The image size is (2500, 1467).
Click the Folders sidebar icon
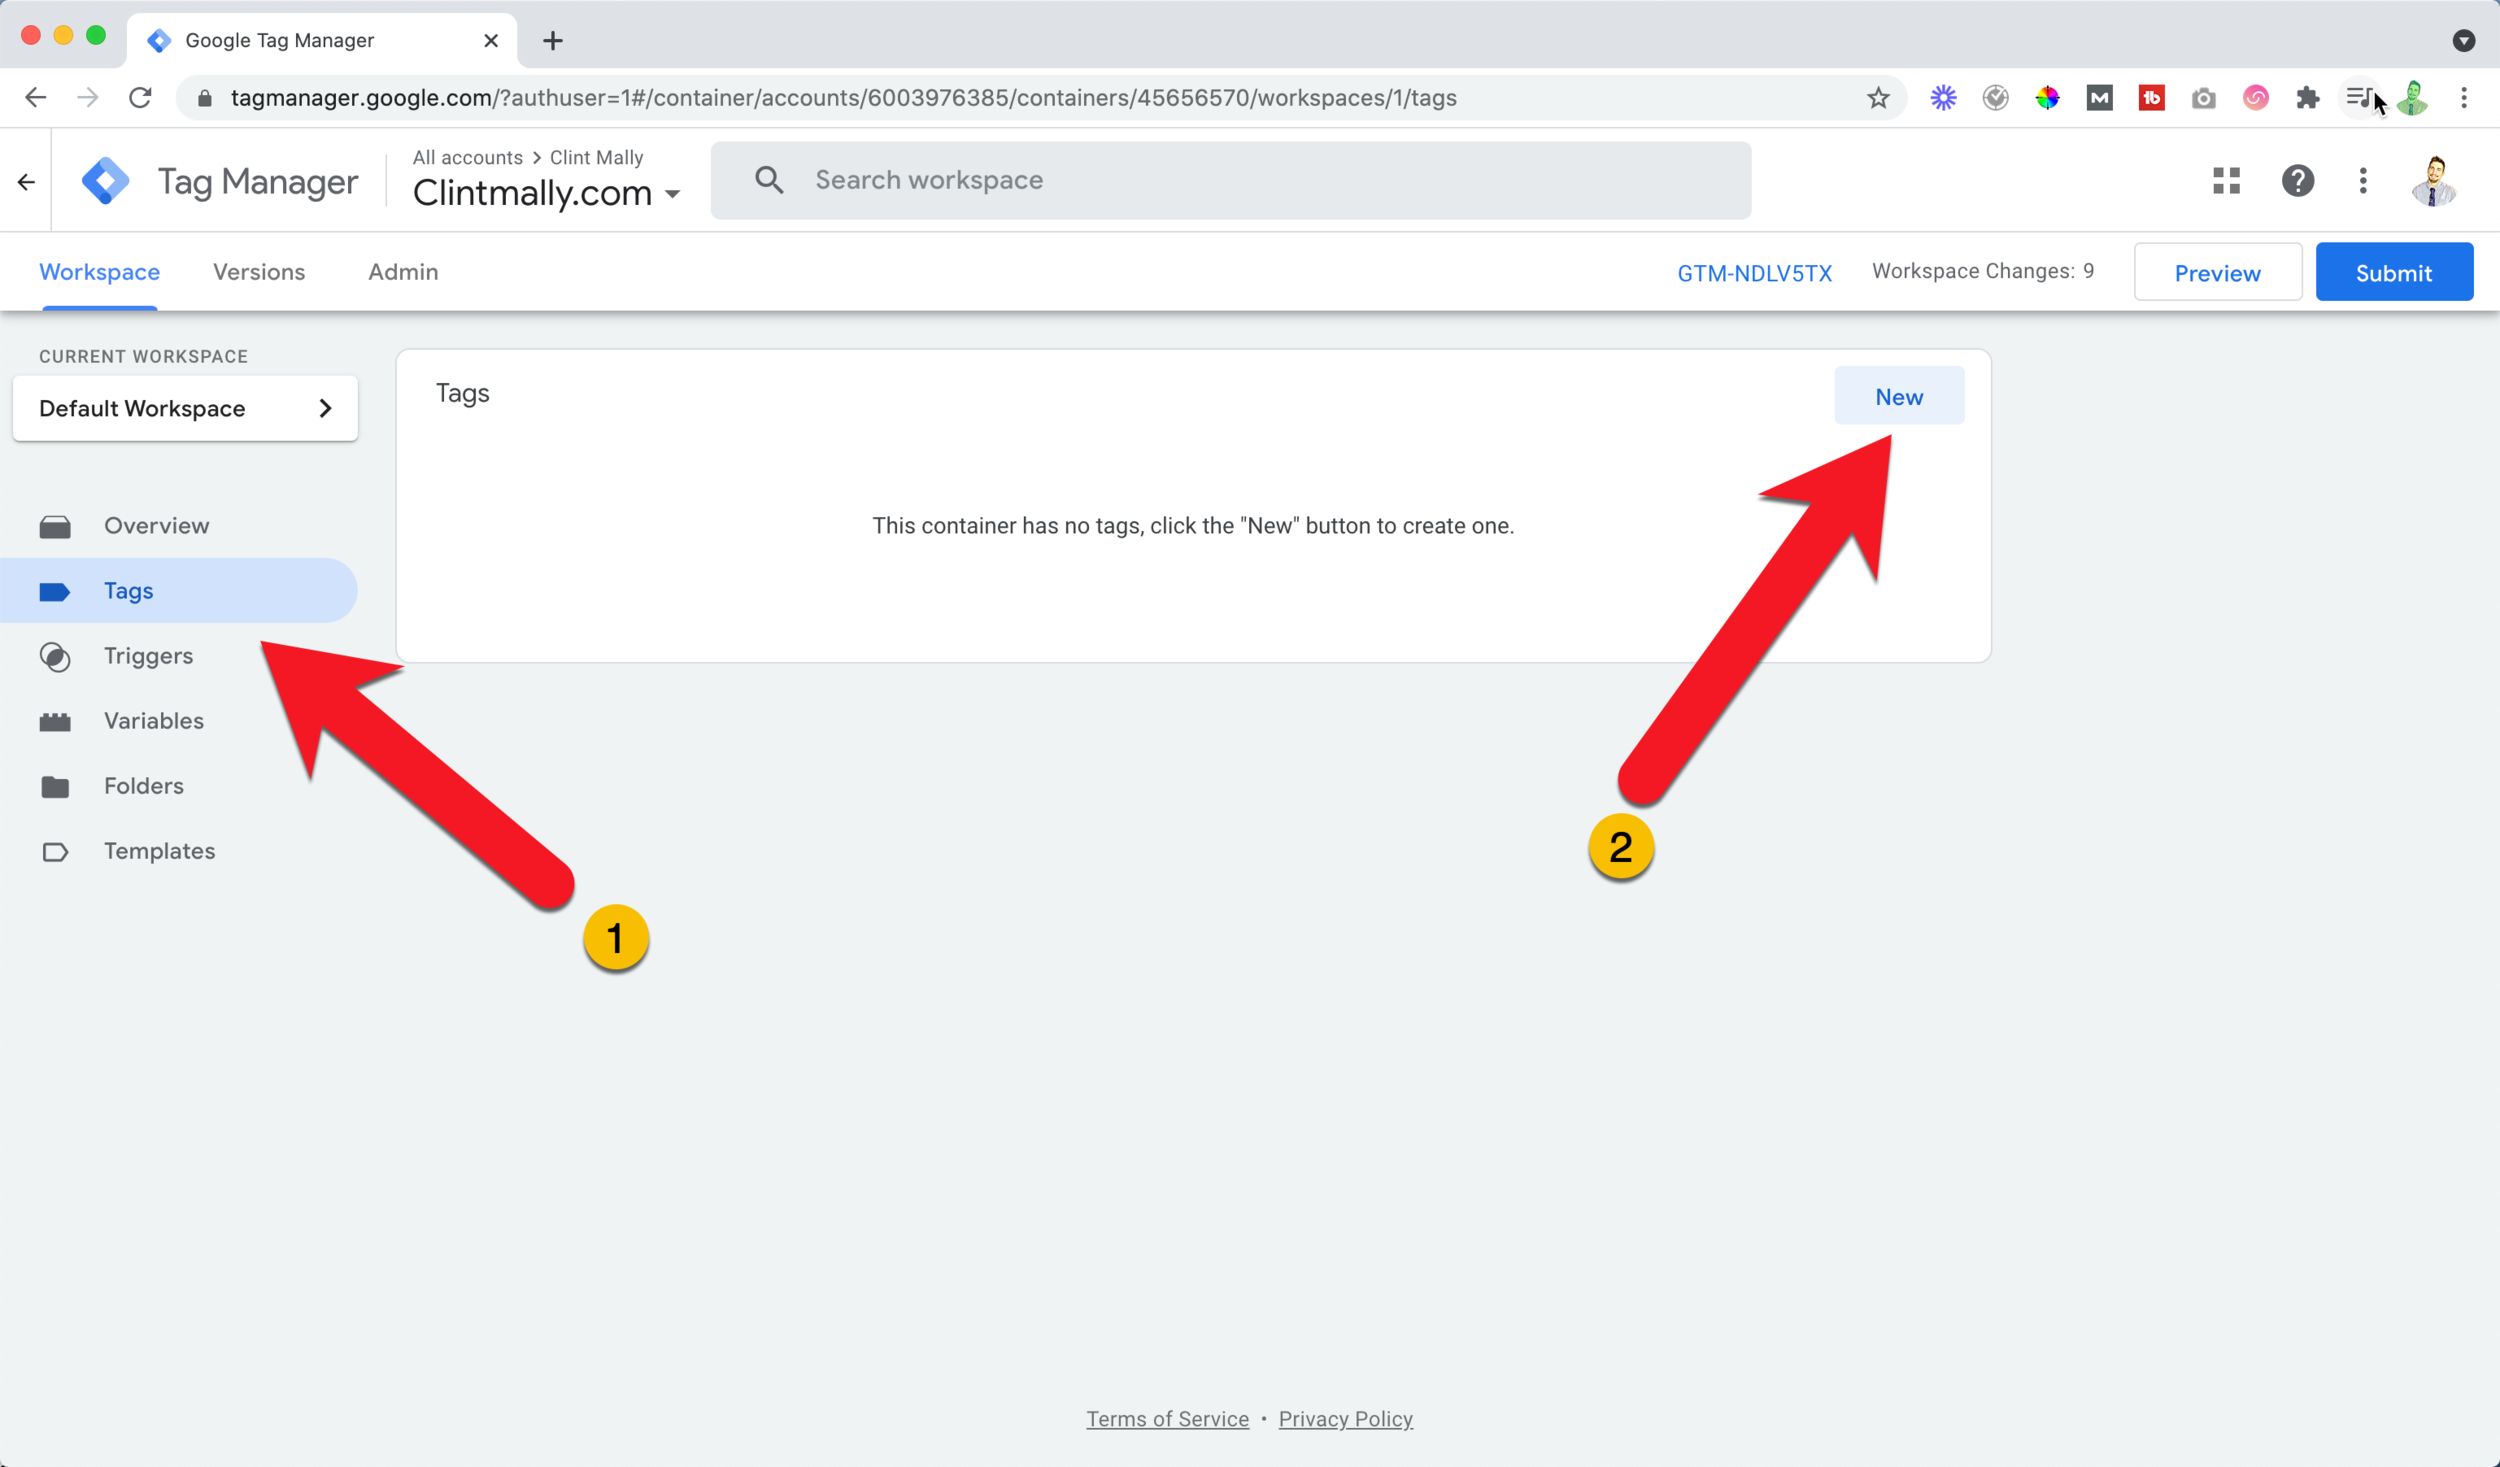[55, 787]
